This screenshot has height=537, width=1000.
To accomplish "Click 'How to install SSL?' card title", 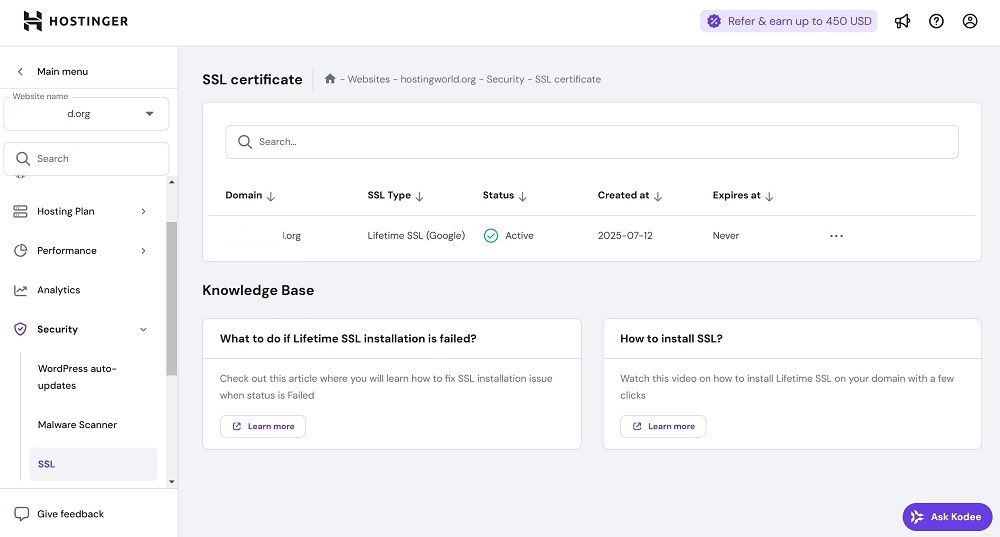I will point(672,339).
